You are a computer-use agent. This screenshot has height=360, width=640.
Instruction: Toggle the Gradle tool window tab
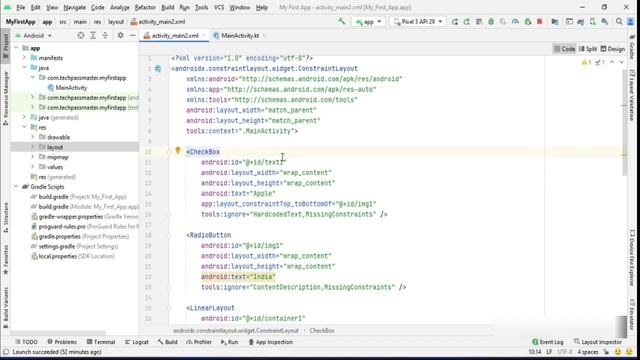tap(632, 47)
